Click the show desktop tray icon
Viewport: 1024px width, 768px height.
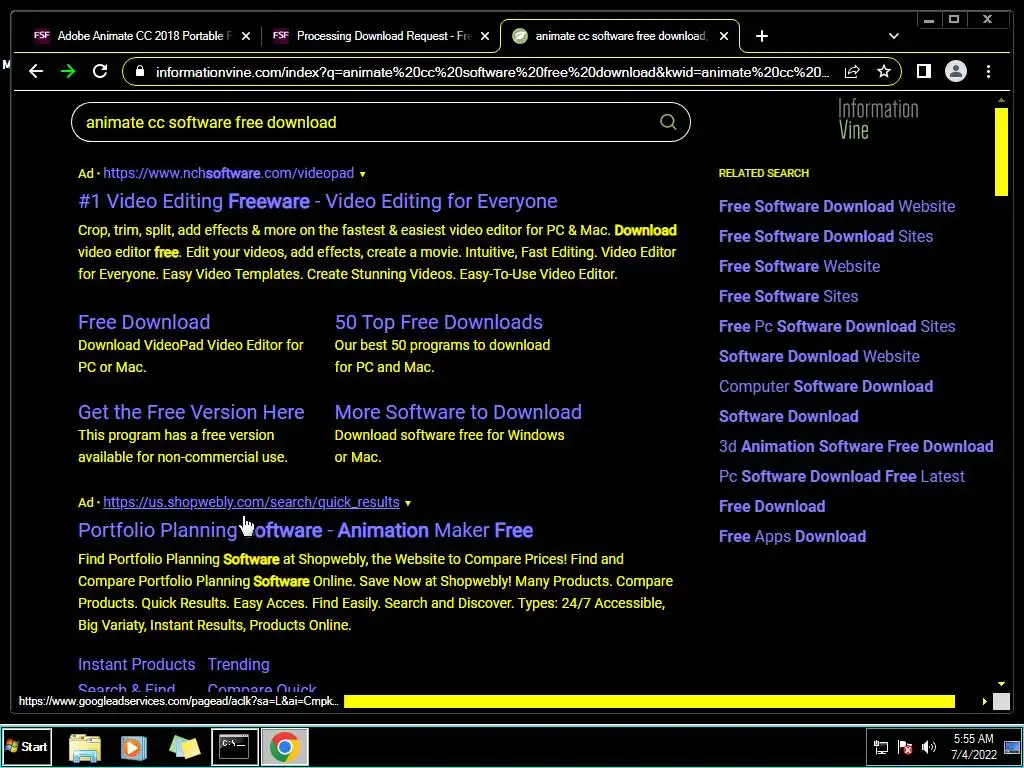click(x=1012, y=747)
